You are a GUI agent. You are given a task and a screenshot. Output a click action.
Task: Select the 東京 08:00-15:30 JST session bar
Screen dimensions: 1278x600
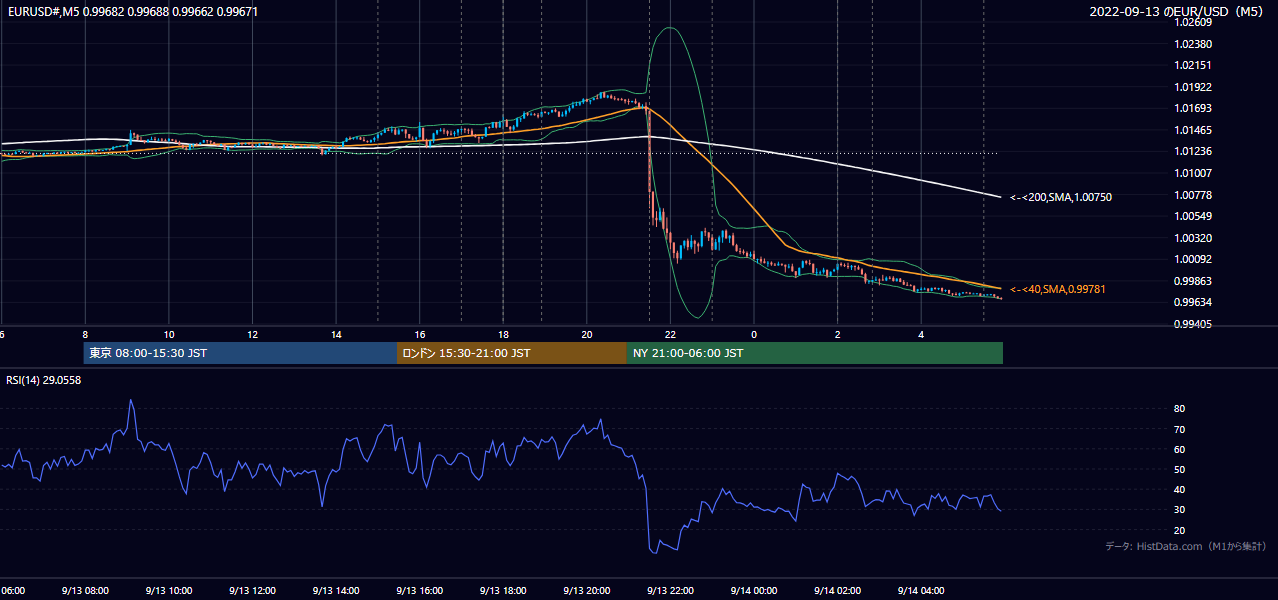(x=240, y=353)
